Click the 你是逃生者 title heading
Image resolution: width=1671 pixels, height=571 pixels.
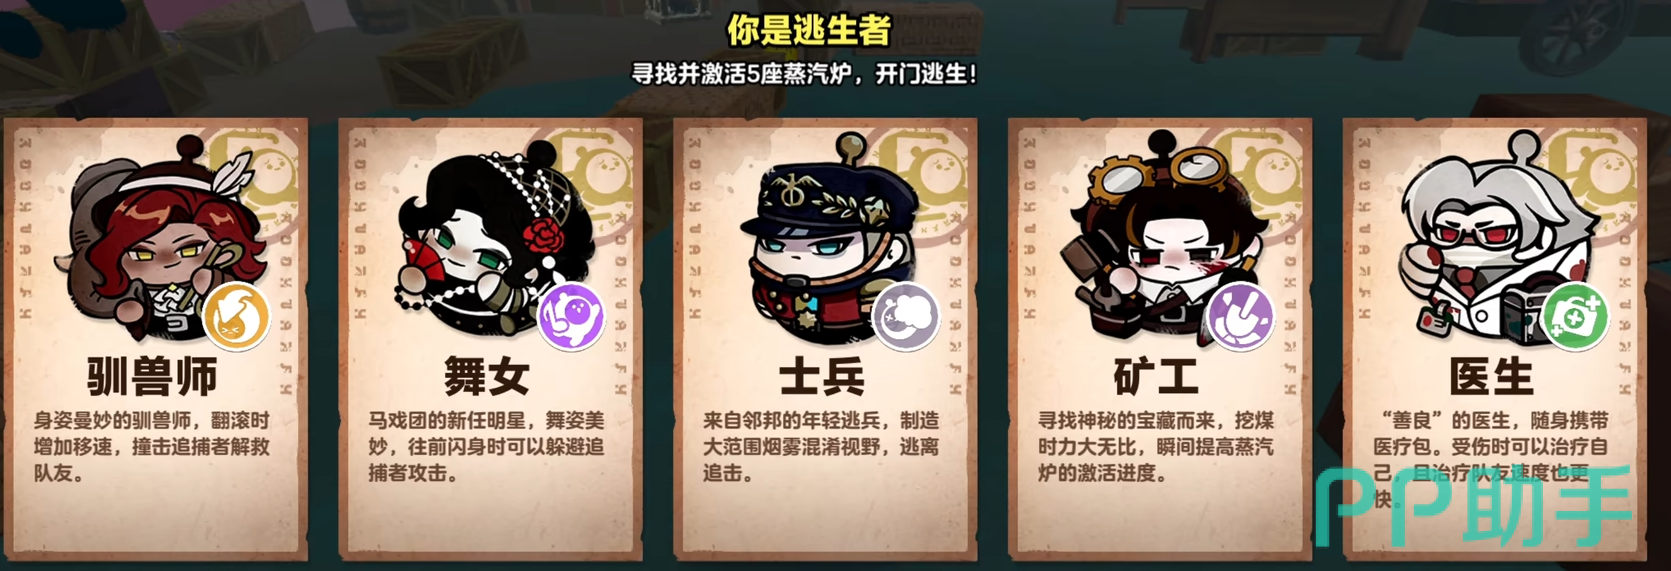click(x=808, y=31)
